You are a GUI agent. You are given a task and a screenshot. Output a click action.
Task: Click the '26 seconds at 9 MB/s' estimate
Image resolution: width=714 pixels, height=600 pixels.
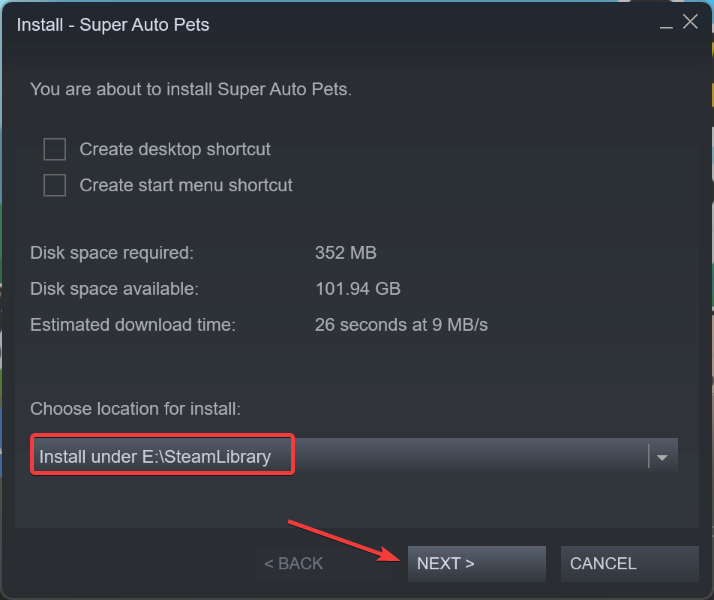coord(401,325)
